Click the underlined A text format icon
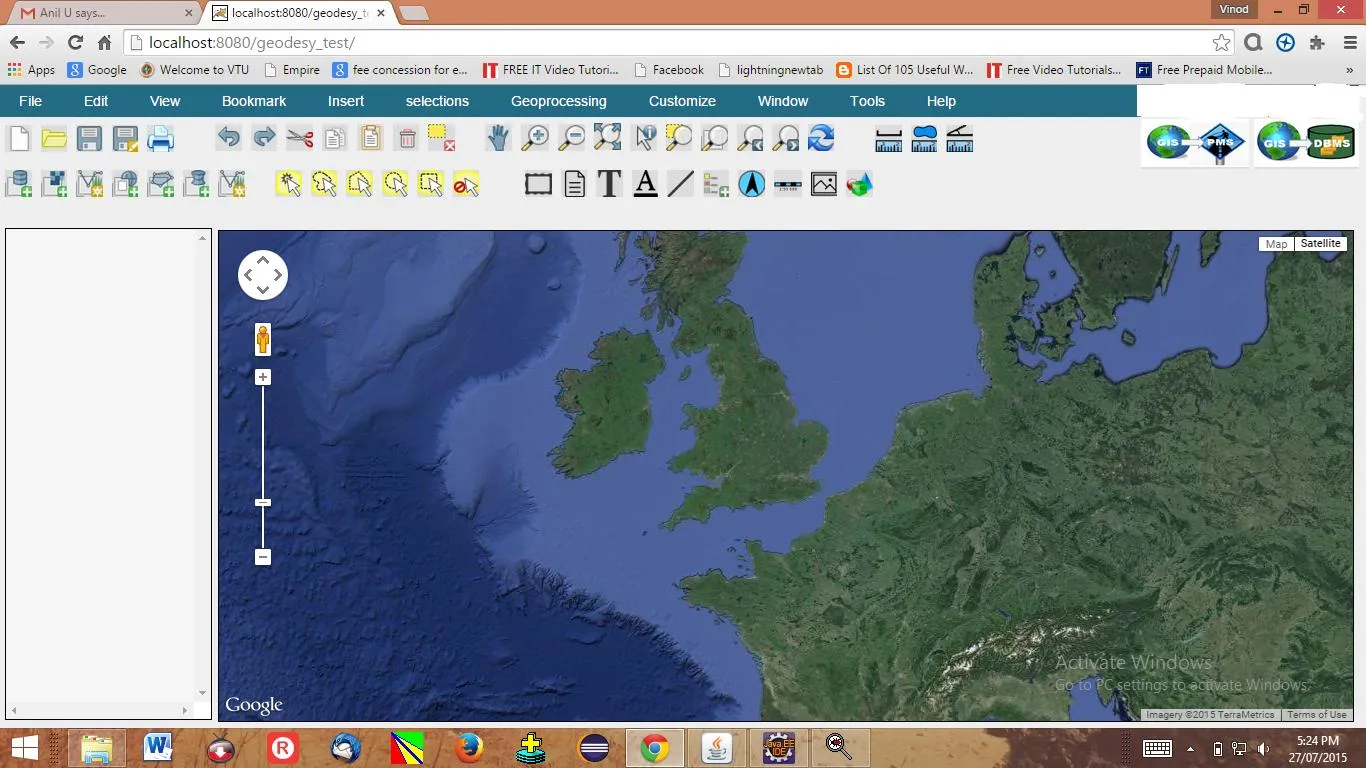The image size is (1366, 768). pyautogui.click(x=645, y=184)
